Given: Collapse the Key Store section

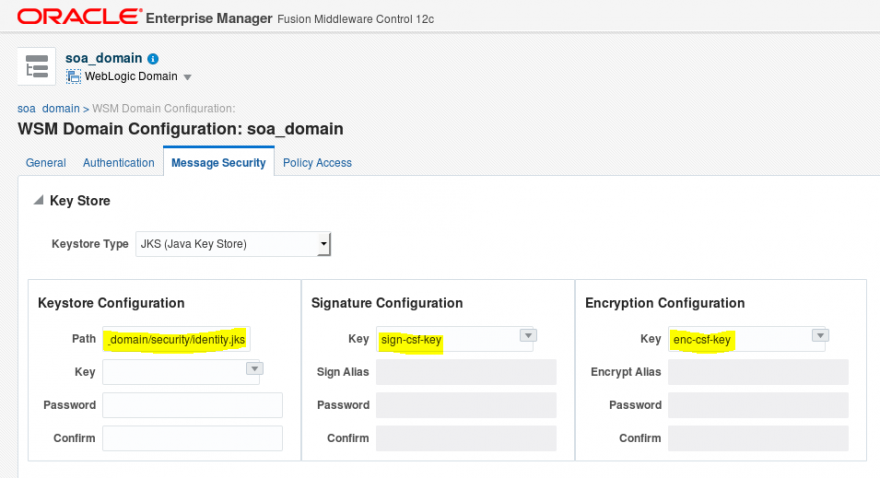Looking at the screenshot, I should 38,200.
